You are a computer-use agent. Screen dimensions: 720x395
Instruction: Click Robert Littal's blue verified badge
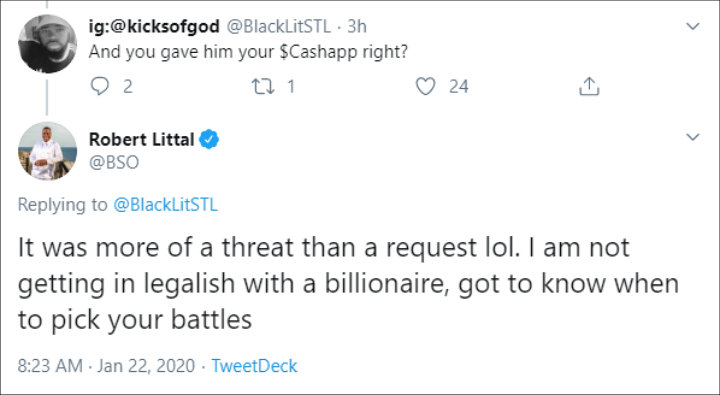(x=209, y=139)
